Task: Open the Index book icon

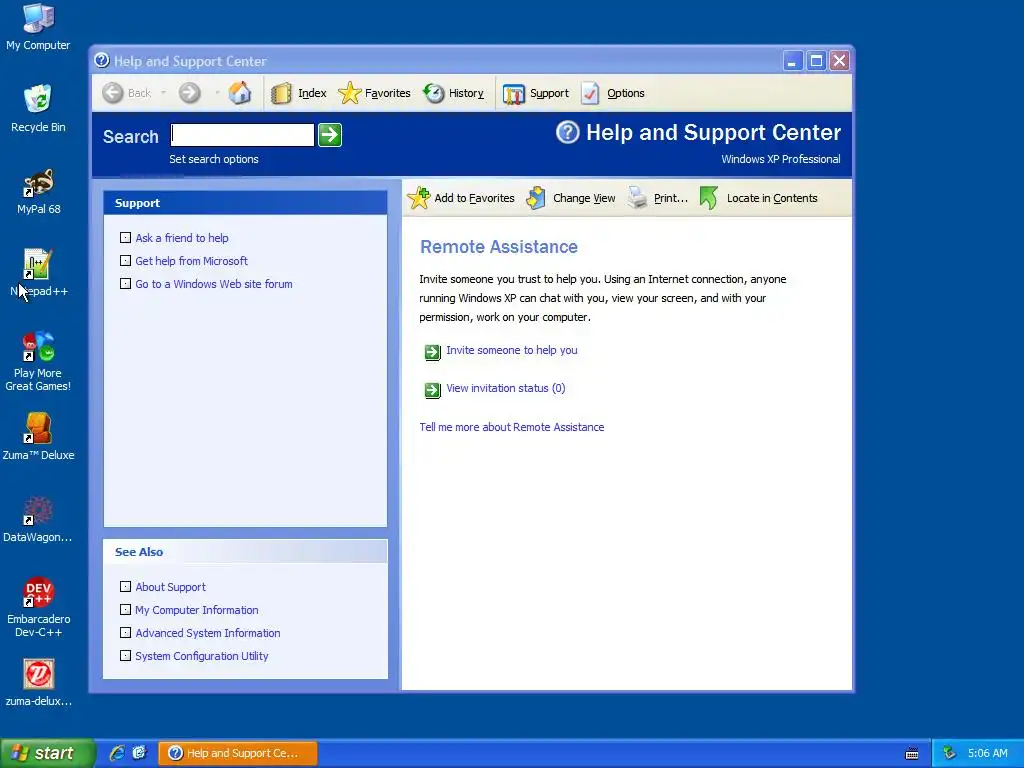Action: coord(281,93)
